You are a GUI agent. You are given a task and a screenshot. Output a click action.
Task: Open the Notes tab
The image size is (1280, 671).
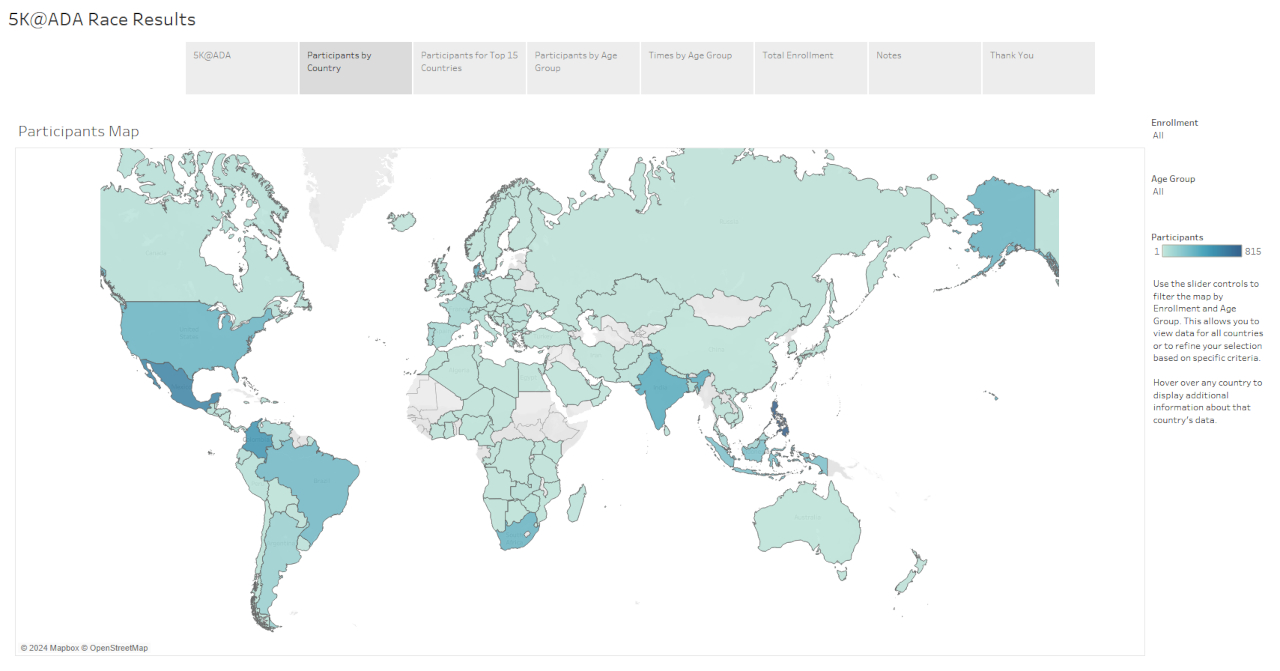coord(924,68)
